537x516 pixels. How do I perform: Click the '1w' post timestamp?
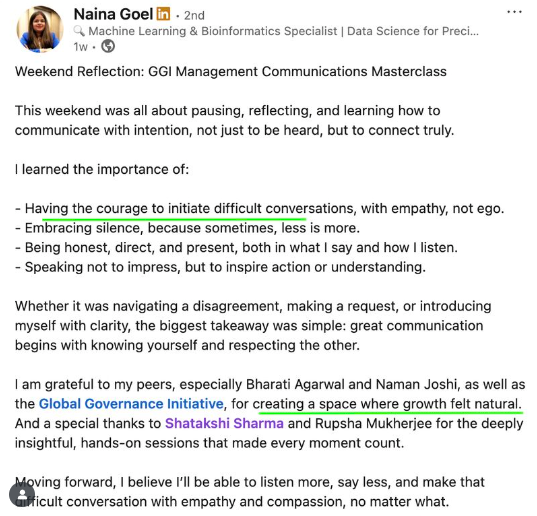click(x=80, y=47)
